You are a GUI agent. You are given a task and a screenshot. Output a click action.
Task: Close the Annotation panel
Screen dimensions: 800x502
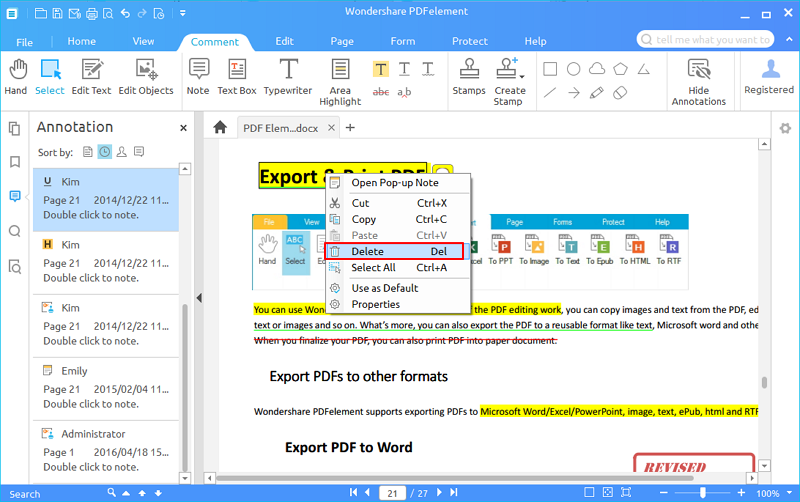tap(184, 128)
